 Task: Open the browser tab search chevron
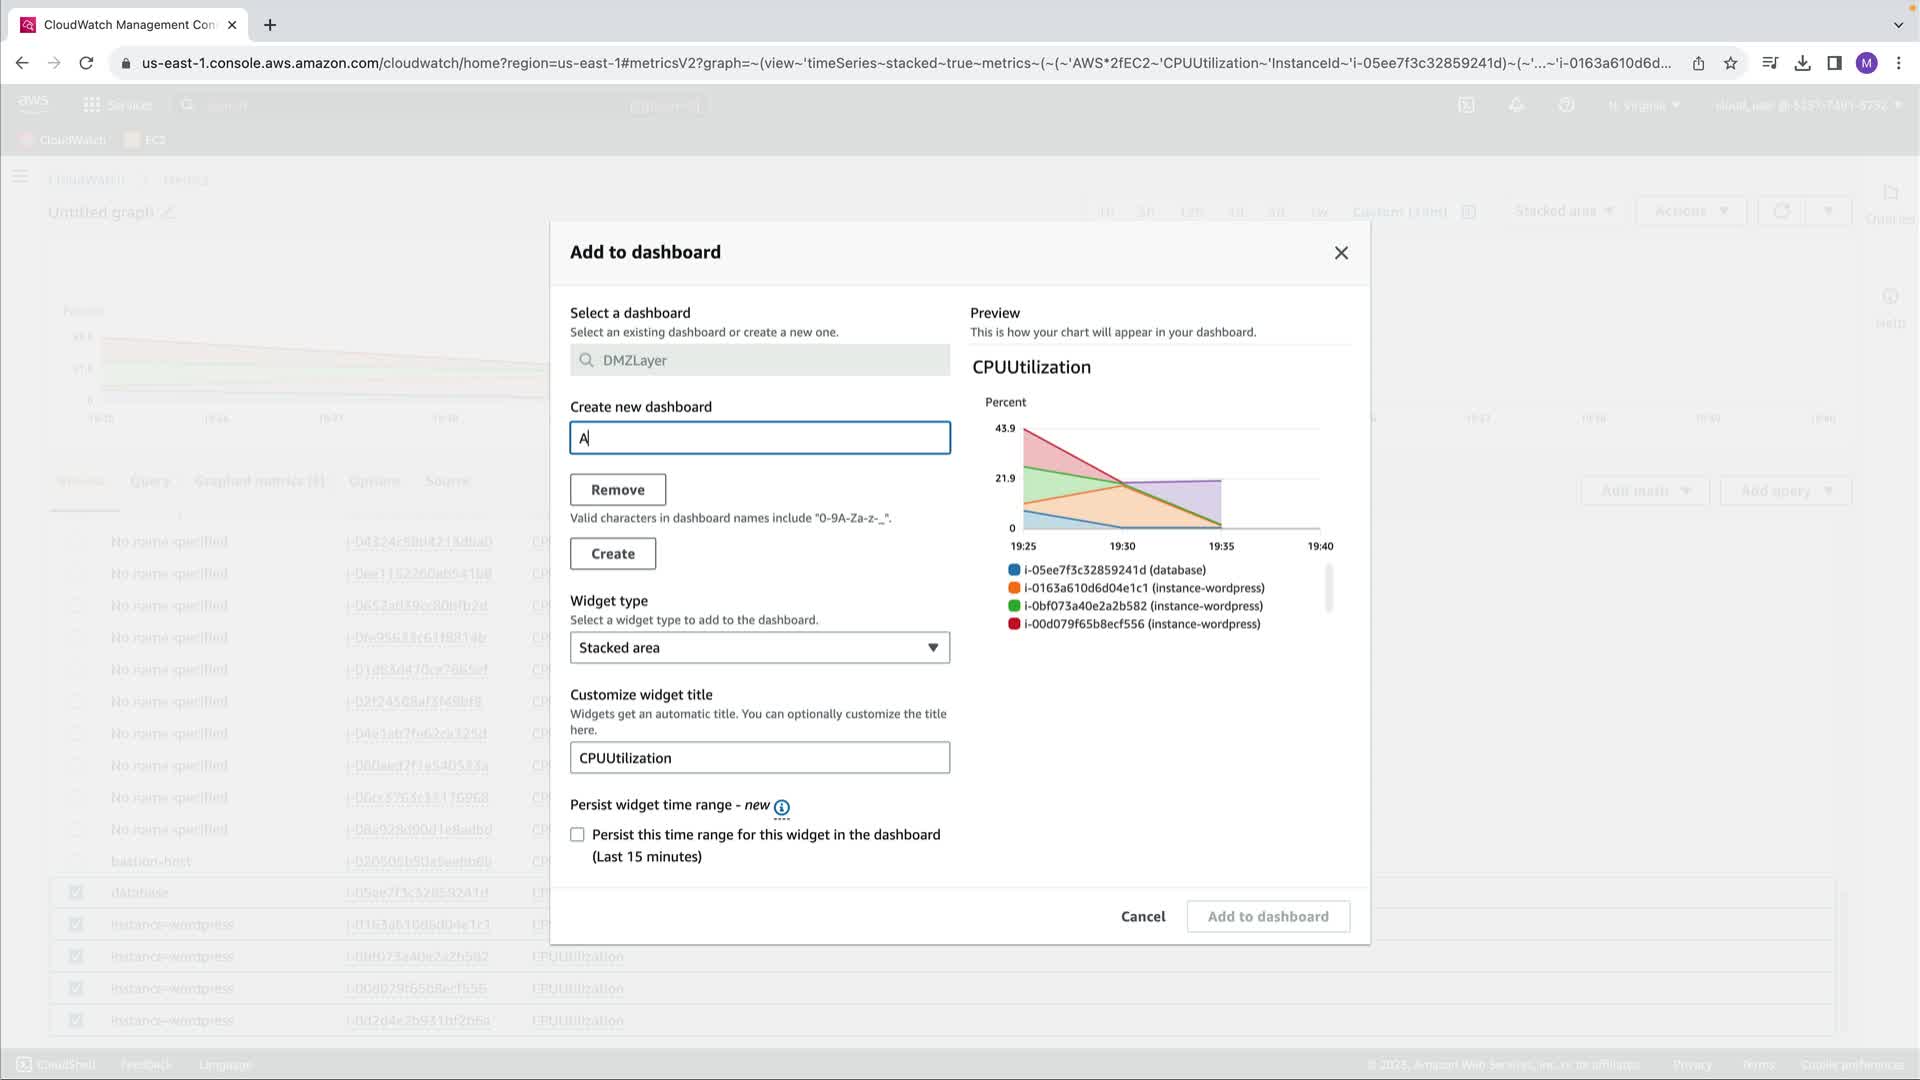pyautogui.click(x=1898, y=25)
